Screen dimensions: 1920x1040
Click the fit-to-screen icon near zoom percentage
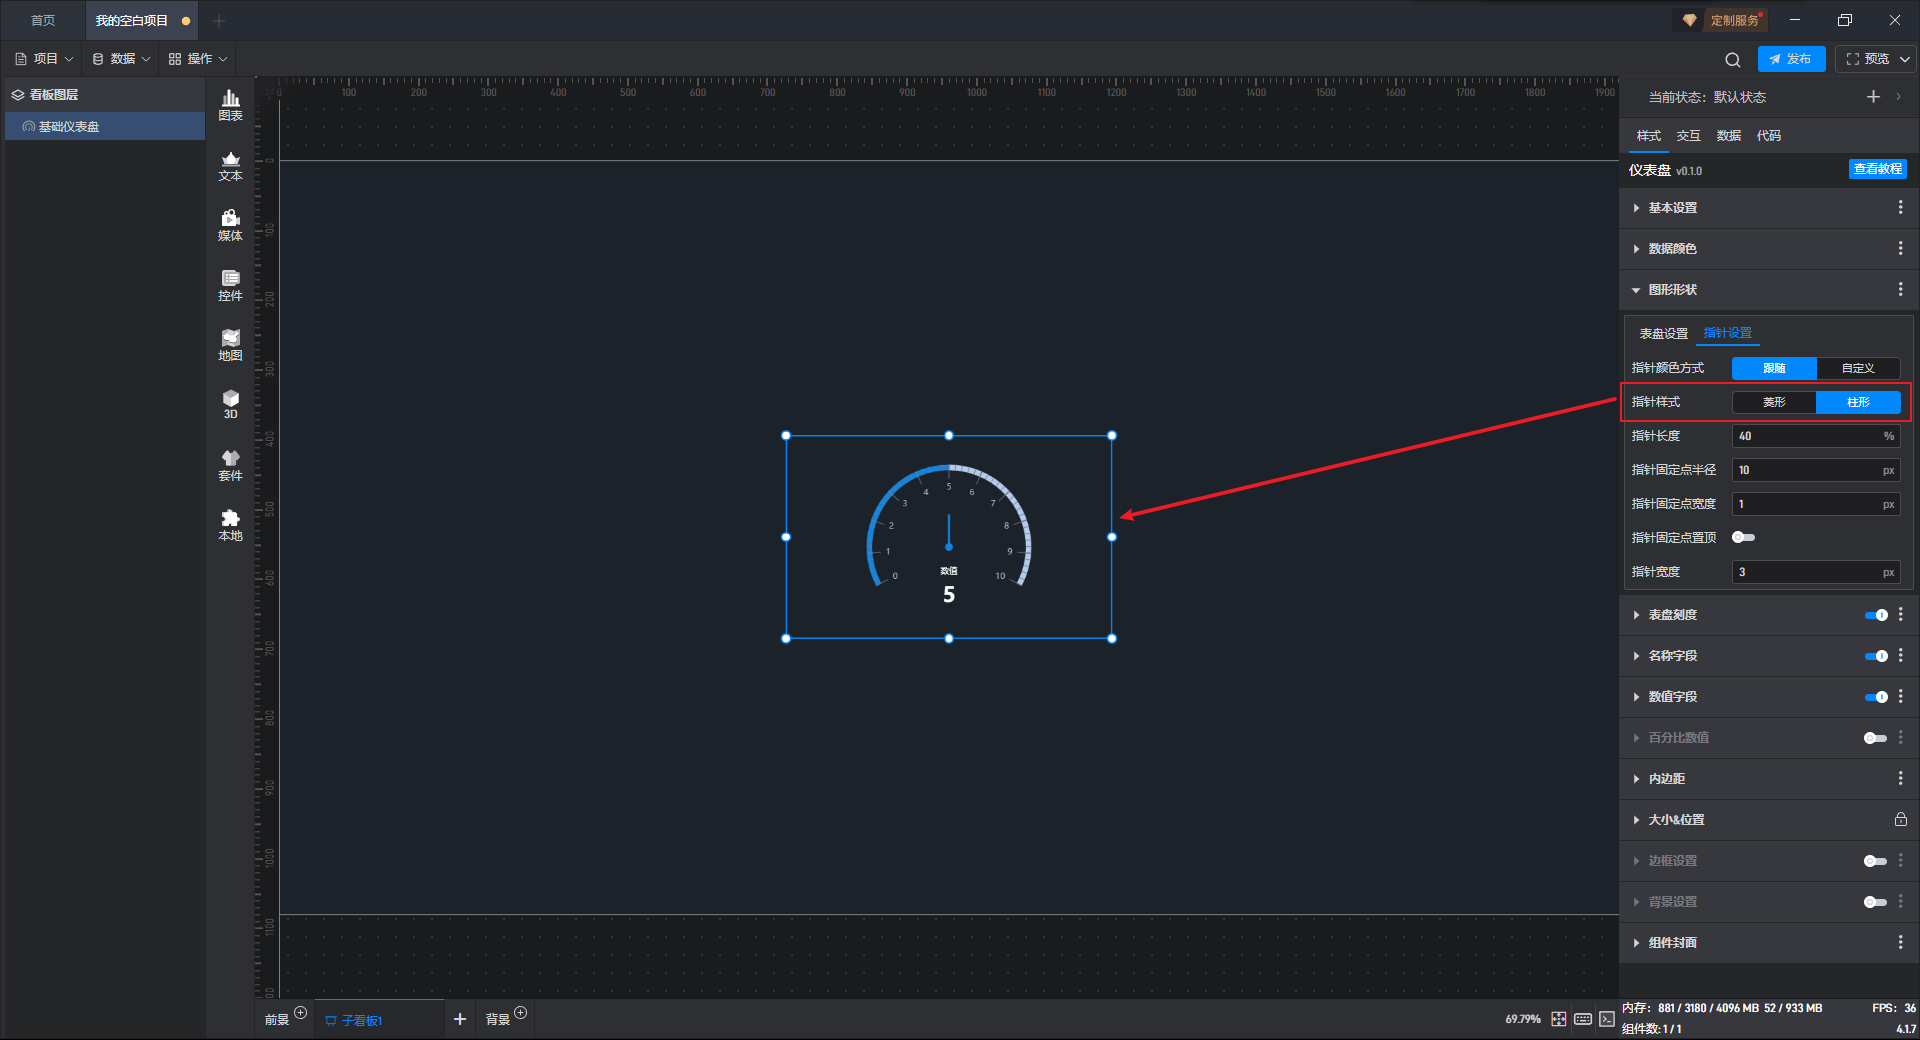(x=1559, y=1019)
